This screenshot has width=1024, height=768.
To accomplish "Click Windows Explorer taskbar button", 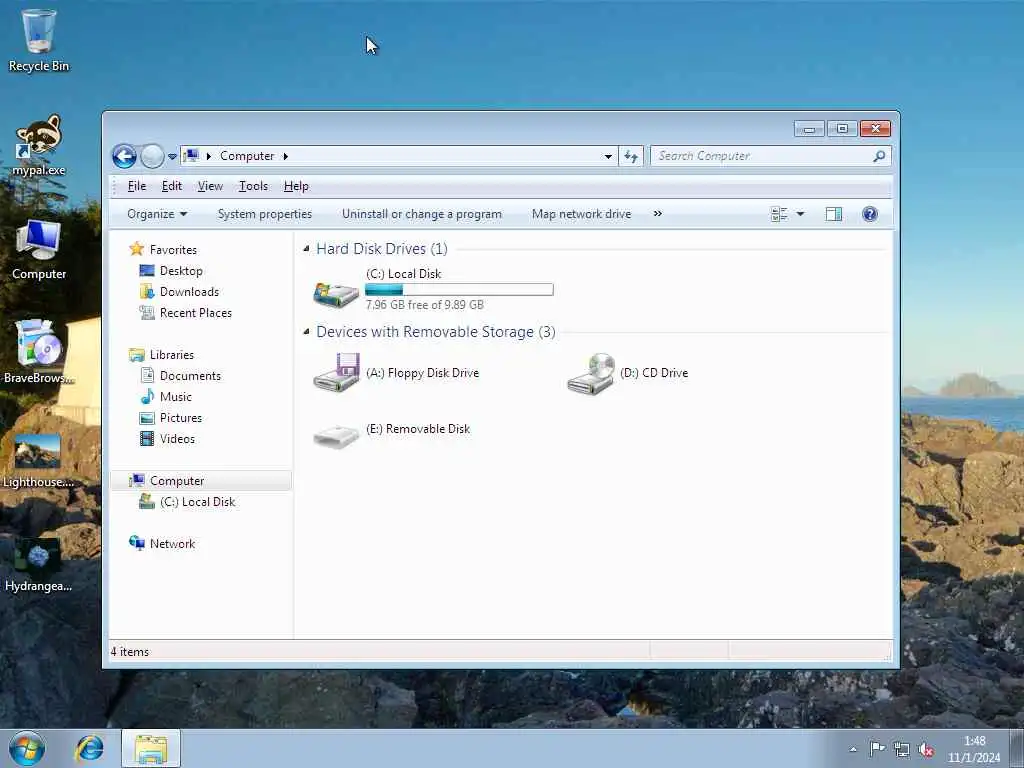I will pos(151,748).
